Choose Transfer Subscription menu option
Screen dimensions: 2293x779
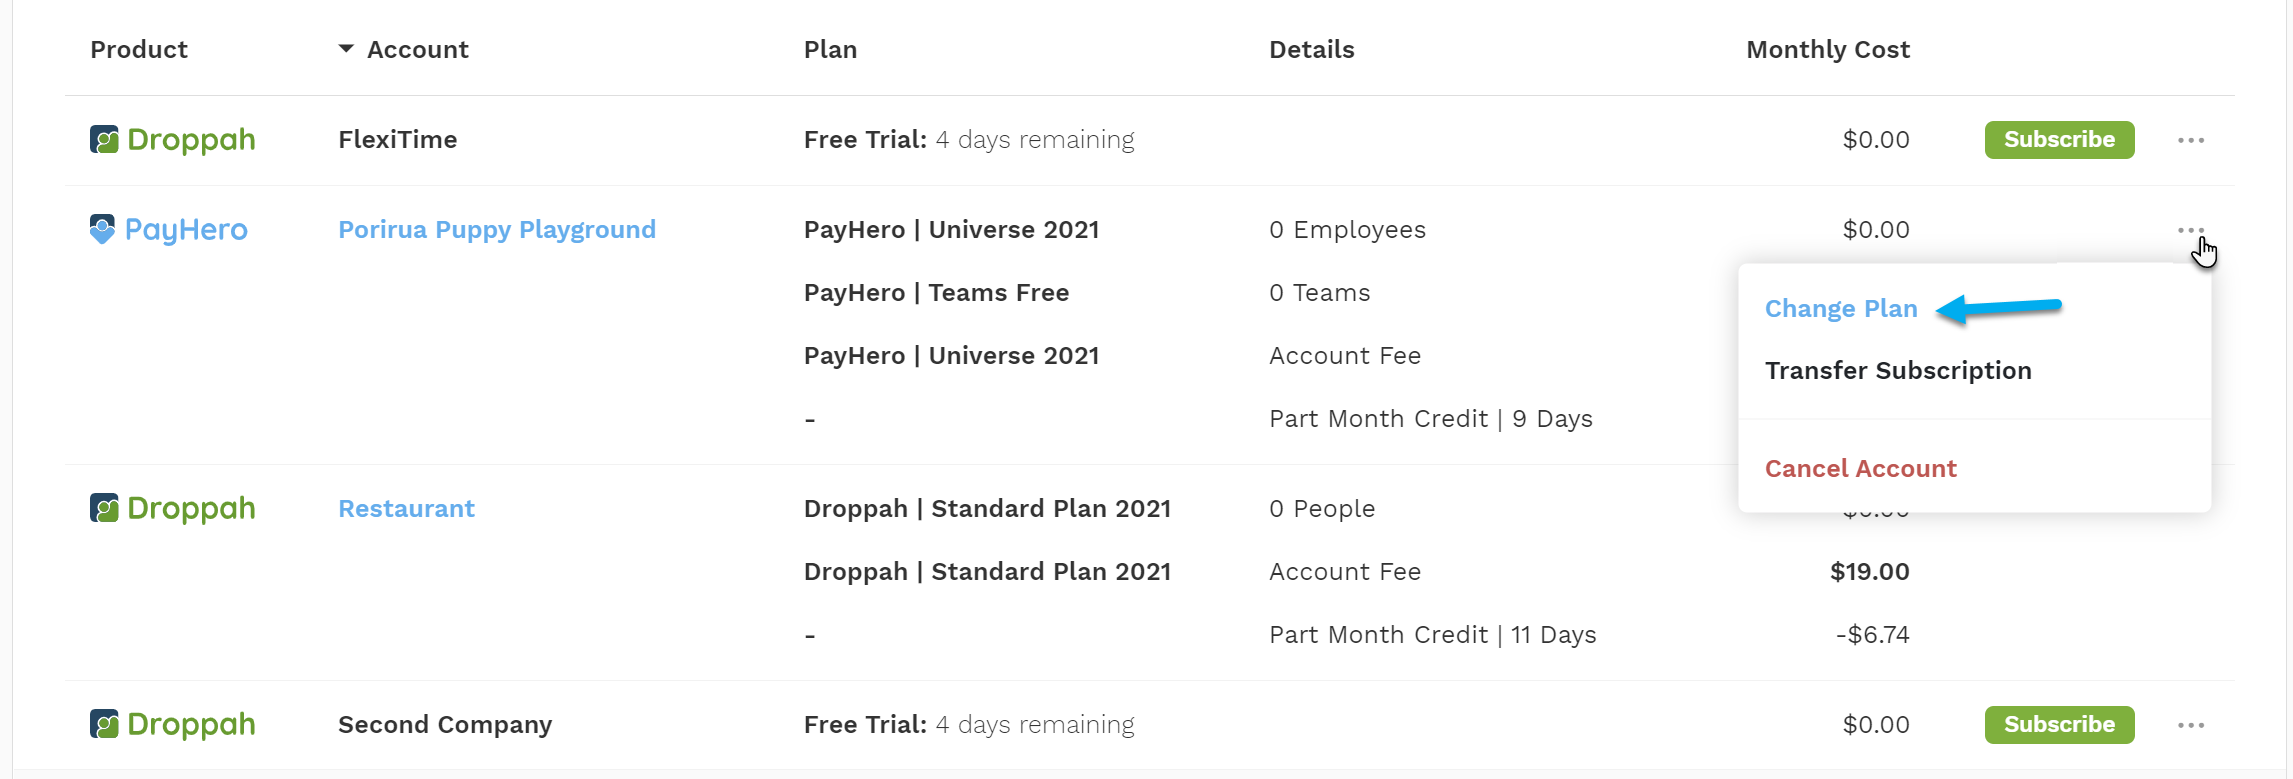(1898, 371)
